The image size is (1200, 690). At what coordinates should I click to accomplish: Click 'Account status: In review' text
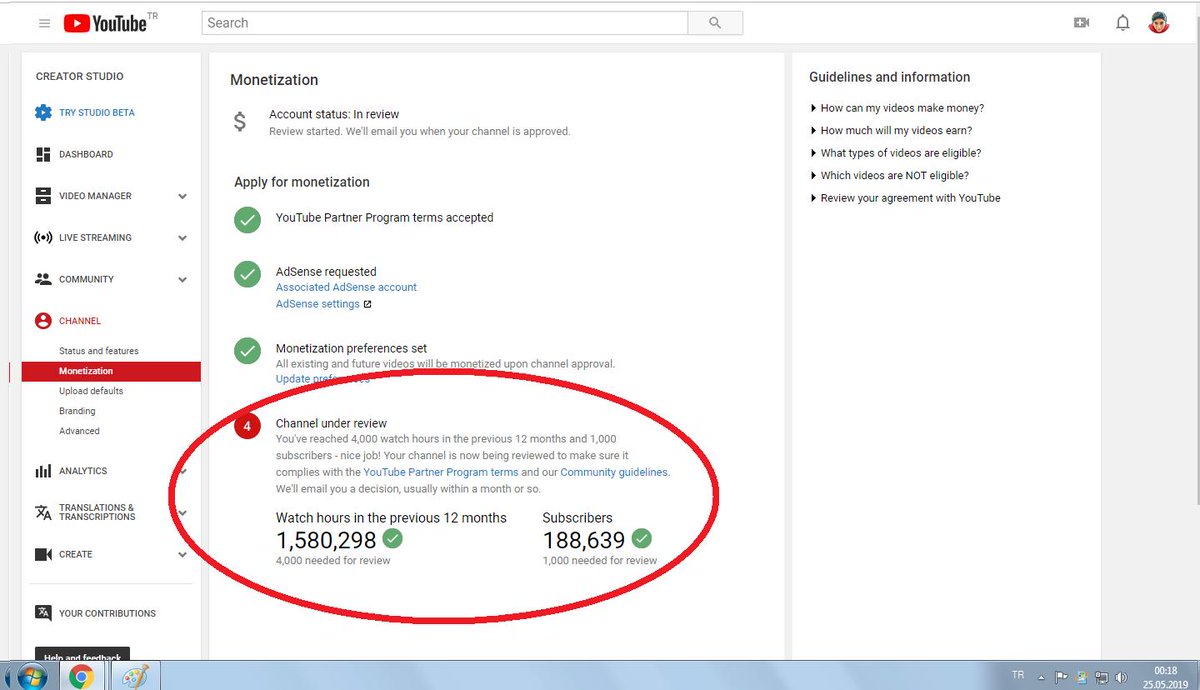(334, 114)
